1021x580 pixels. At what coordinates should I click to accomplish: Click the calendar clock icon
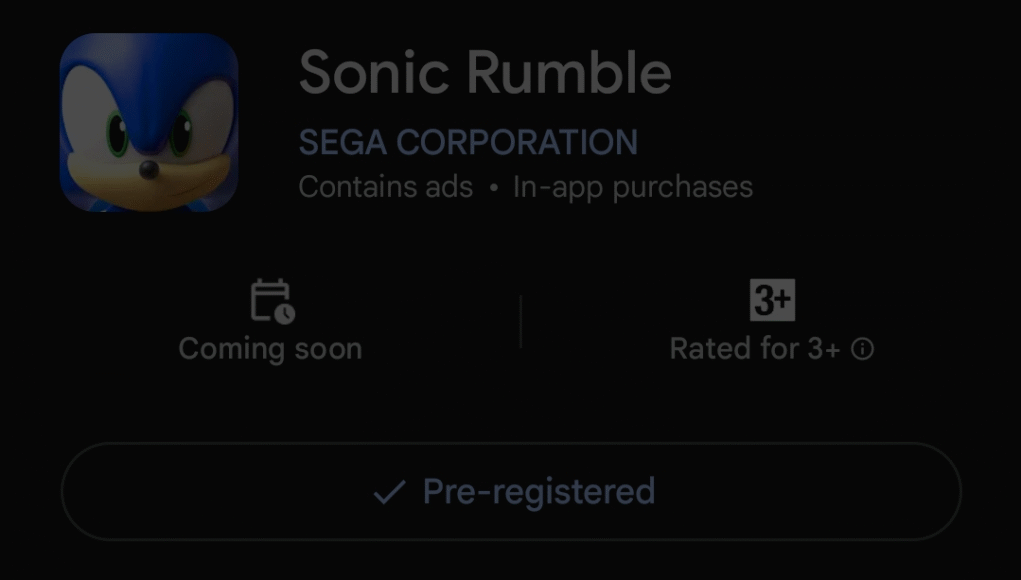(271, 301)
